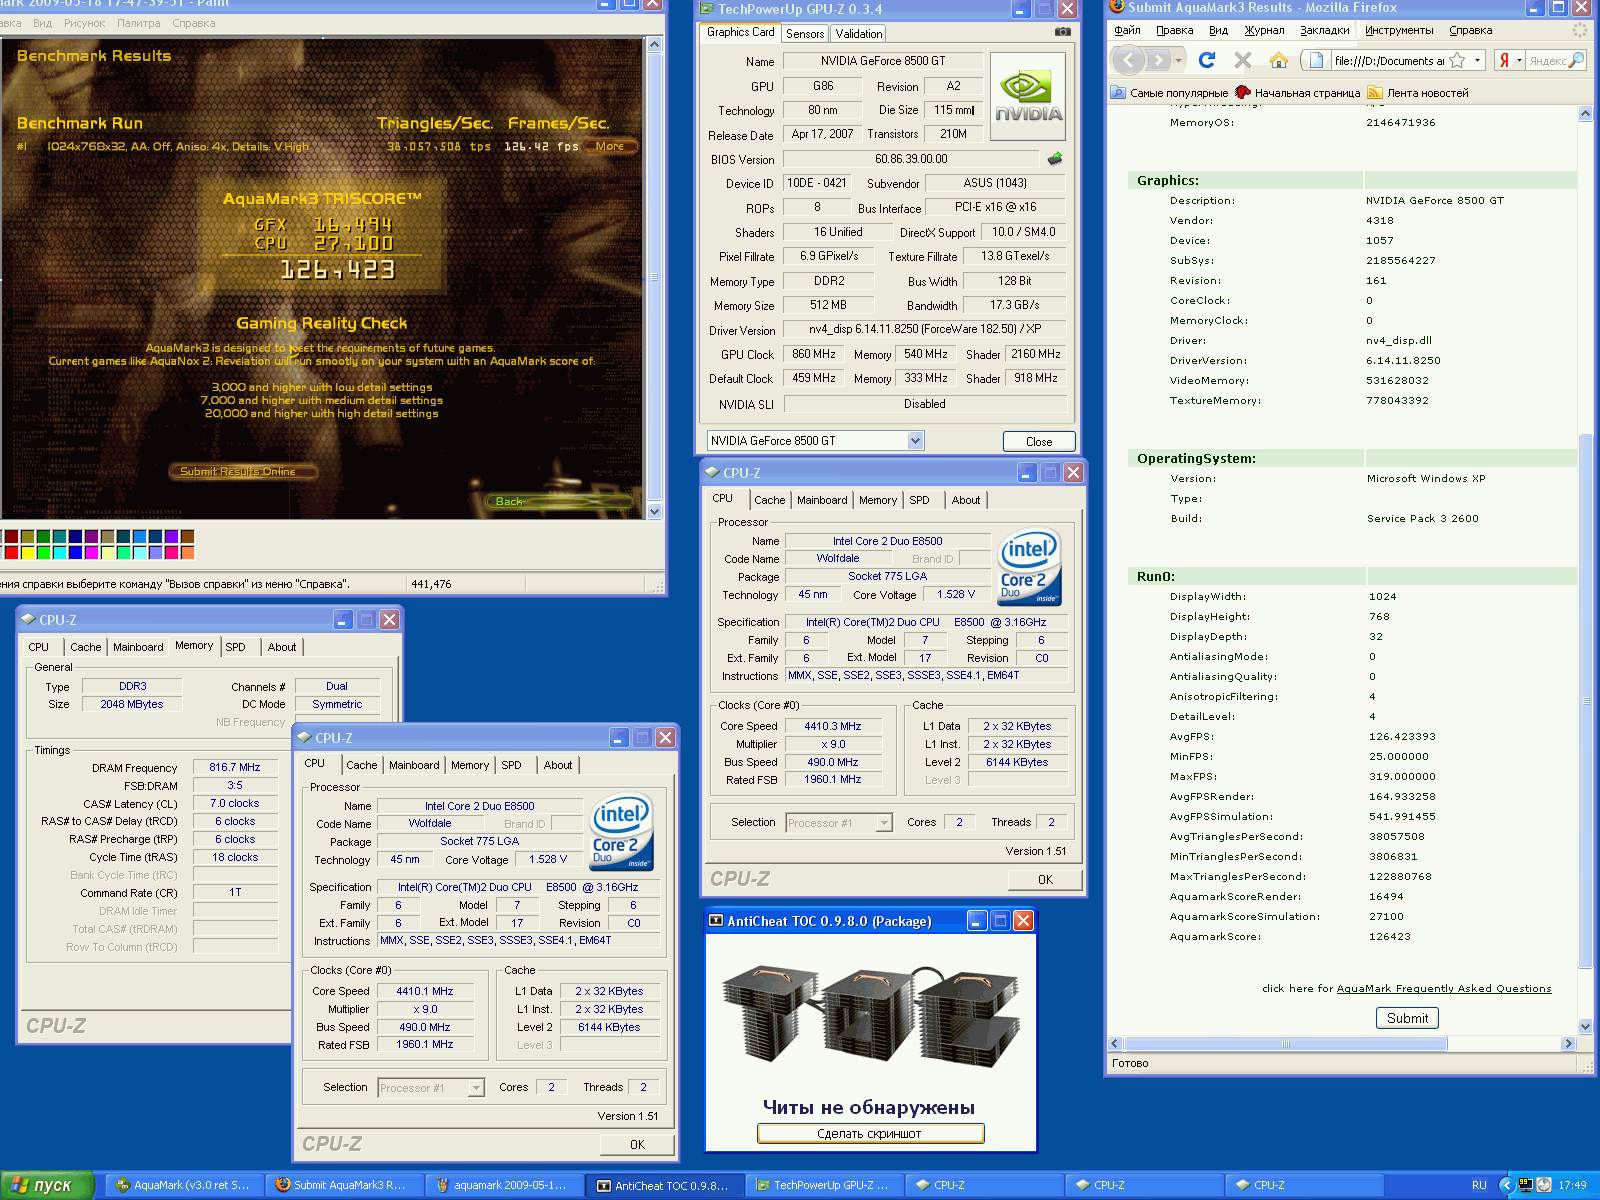
Task: Open Processor #1 dropdown in upper CPU-Z
Action: click(883, 823)
